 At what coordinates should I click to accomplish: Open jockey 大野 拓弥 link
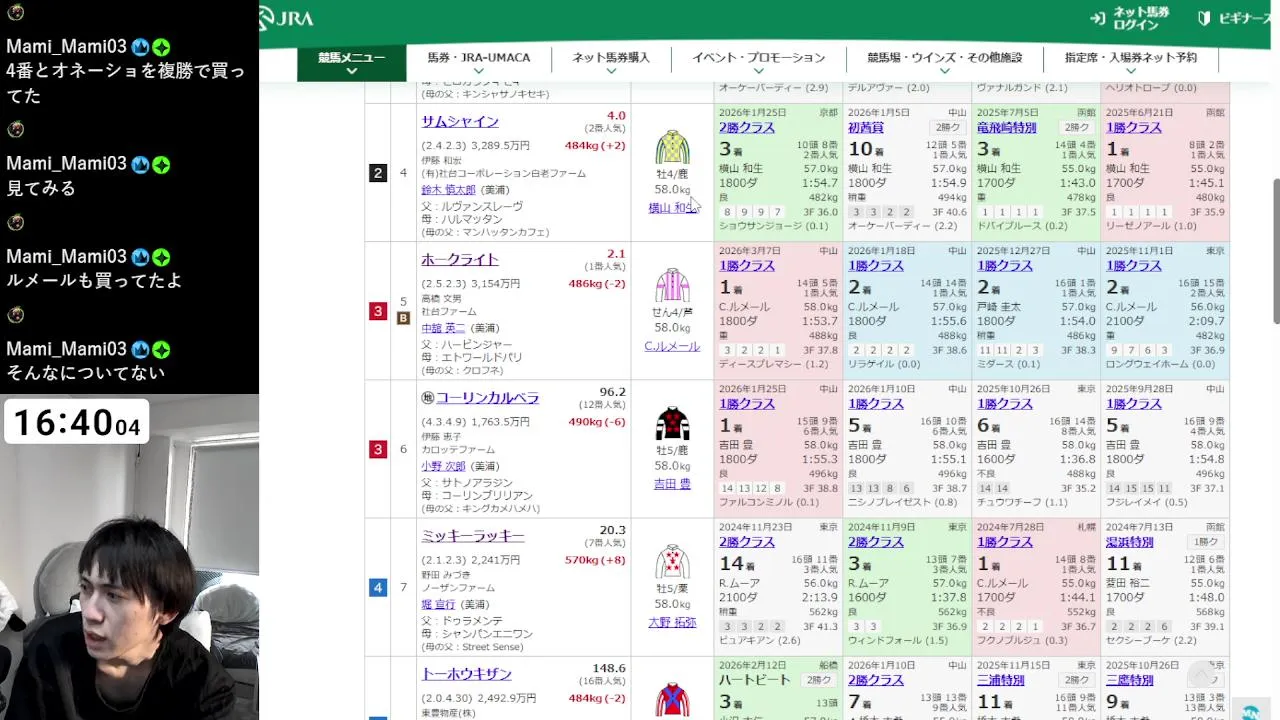(x=672, y=622)
